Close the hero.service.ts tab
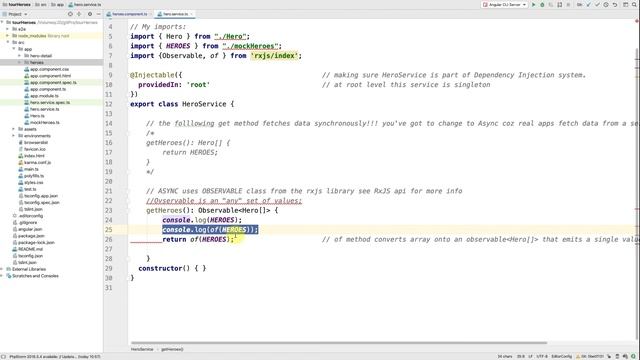Viewport: 640px width, 360px height. pyautogui.click(x=191, y=14)
